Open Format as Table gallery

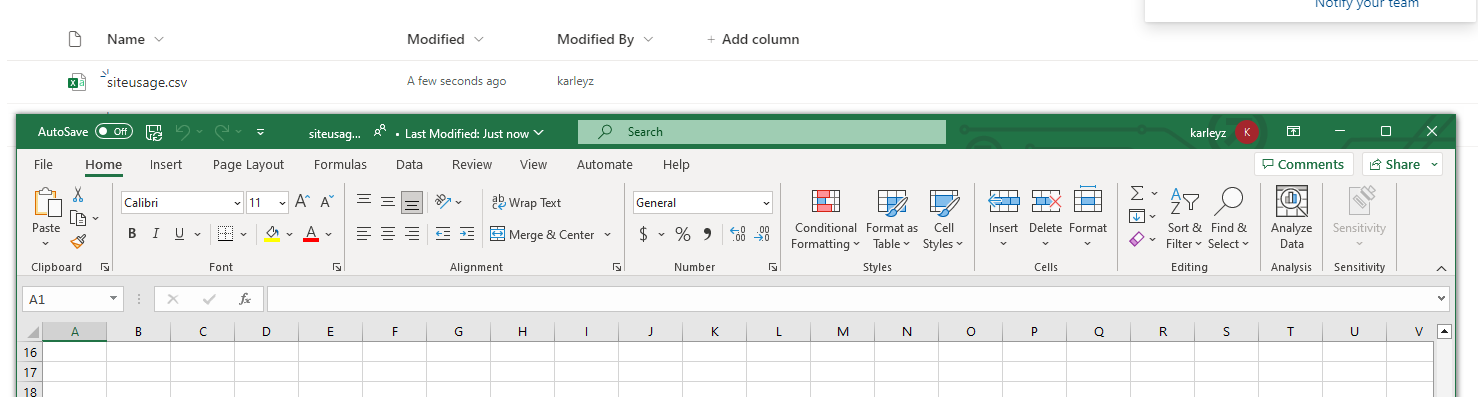pos(892,219)
